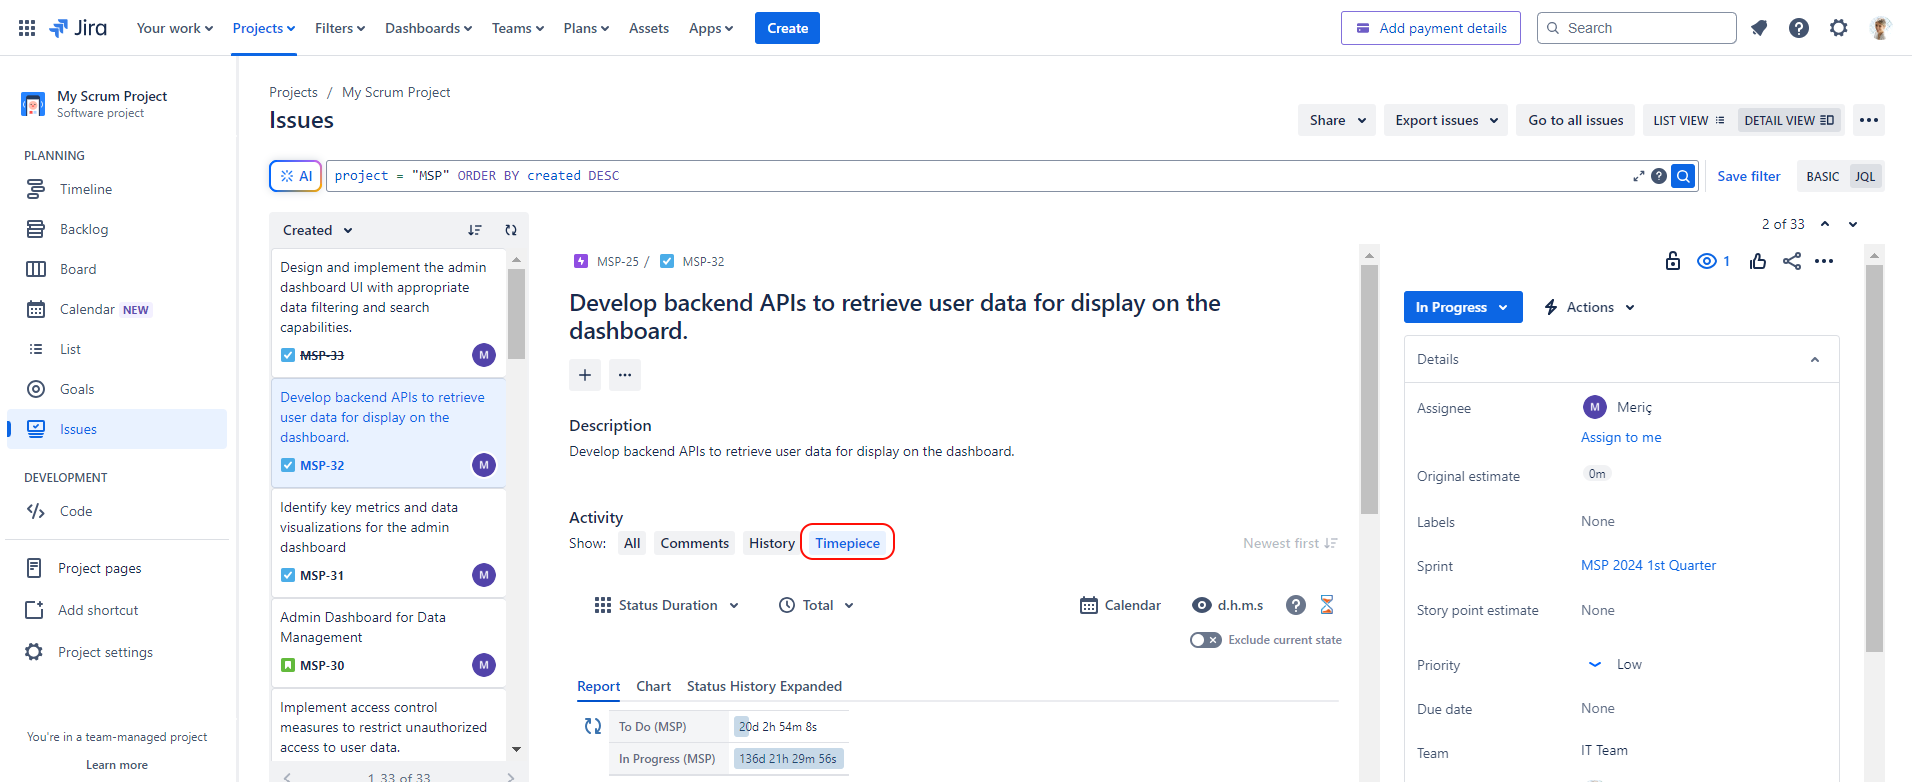Expand the Status Duration dropdown
This screenshot has height=782, width=1912.
pos(667,605)
